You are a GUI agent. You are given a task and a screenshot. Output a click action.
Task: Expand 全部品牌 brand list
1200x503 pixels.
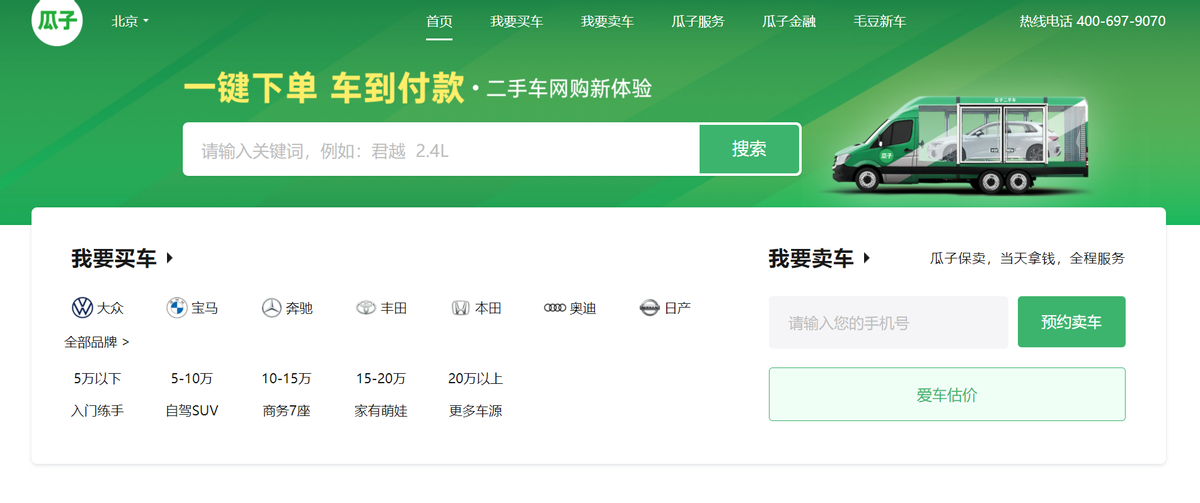[x=97, y=342]
